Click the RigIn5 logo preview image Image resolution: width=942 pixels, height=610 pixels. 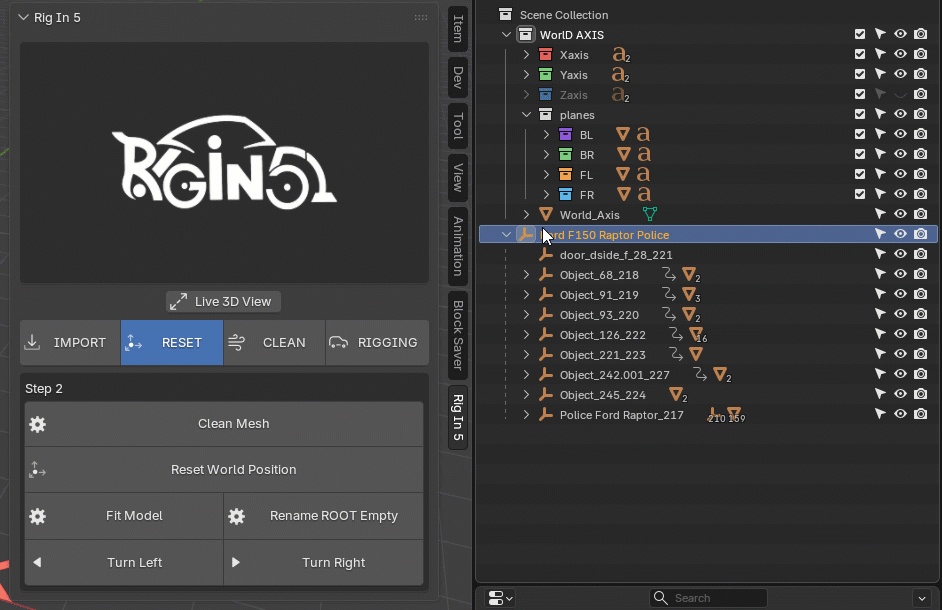(x=224, y=162)
